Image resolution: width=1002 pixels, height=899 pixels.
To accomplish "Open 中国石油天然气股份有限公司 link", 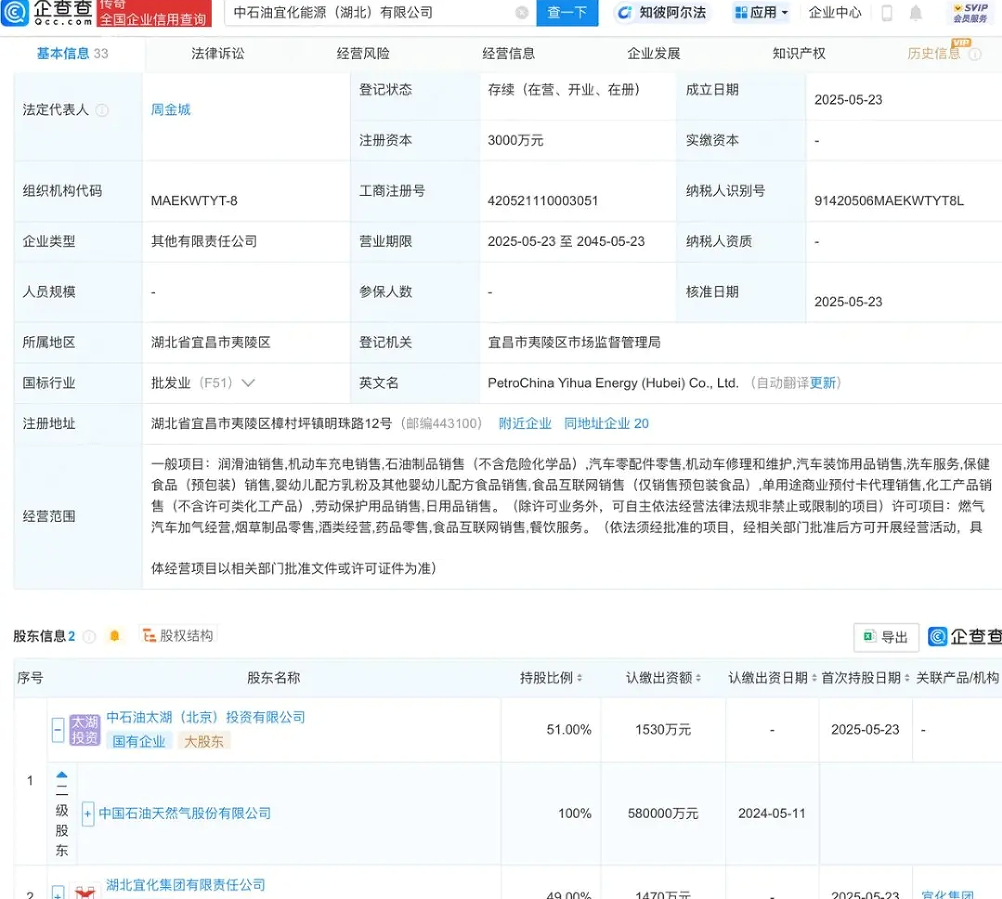I will coord(185,813).
